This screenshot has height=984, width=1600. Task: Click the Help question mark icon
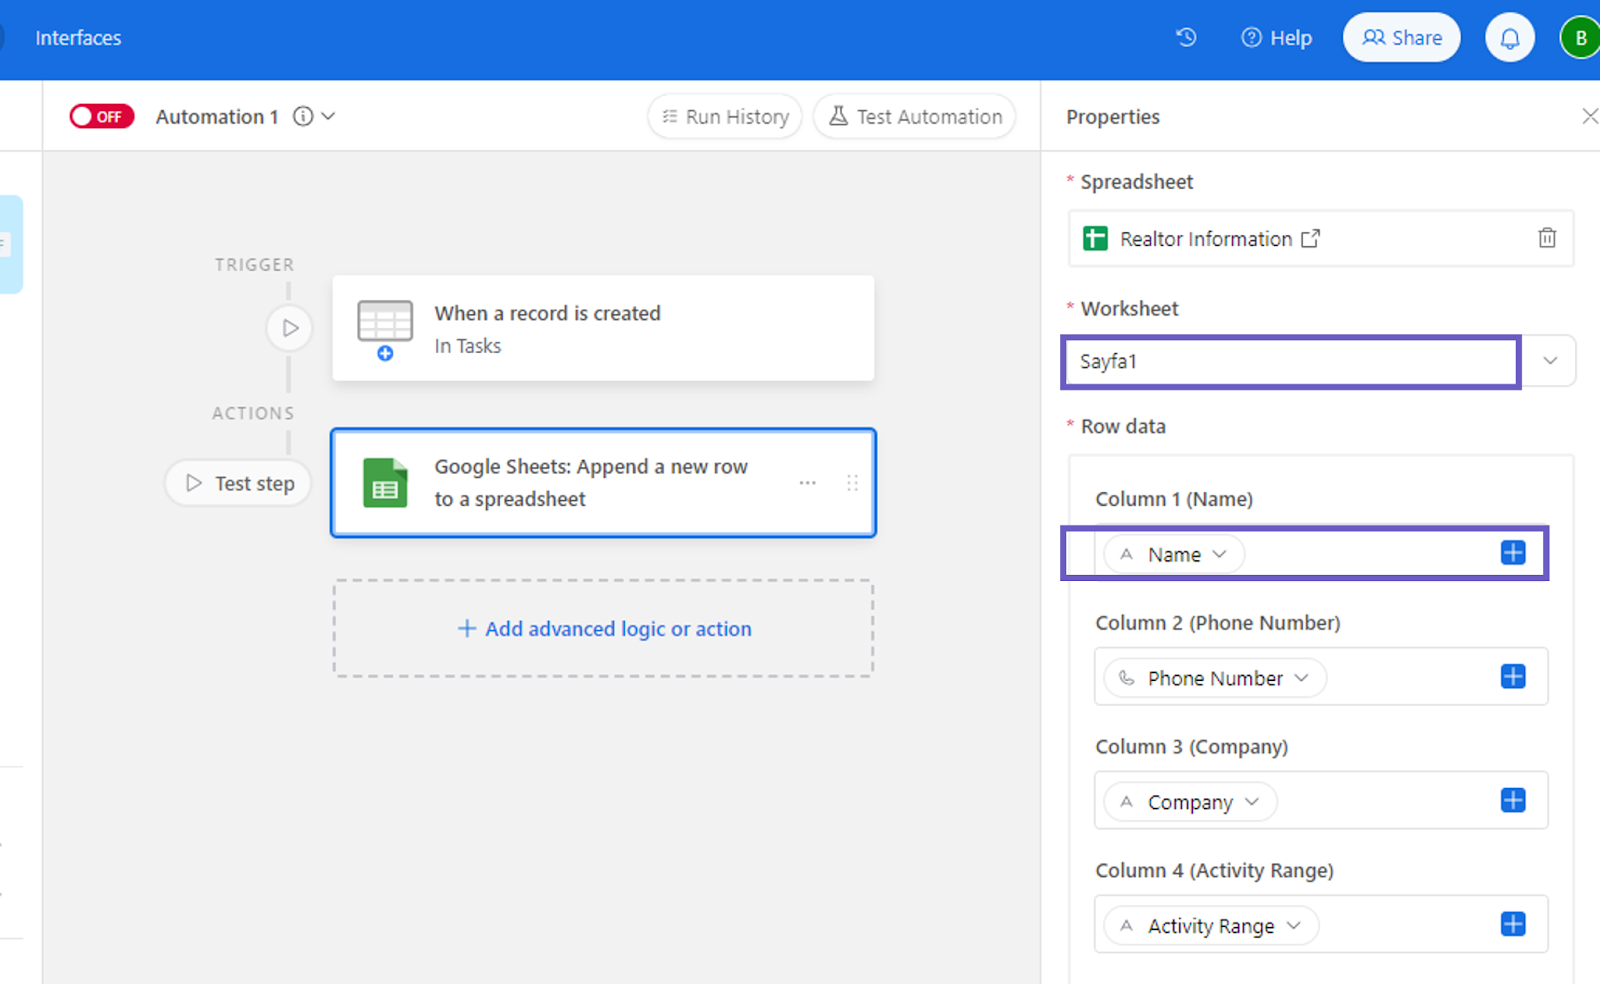1251,37
